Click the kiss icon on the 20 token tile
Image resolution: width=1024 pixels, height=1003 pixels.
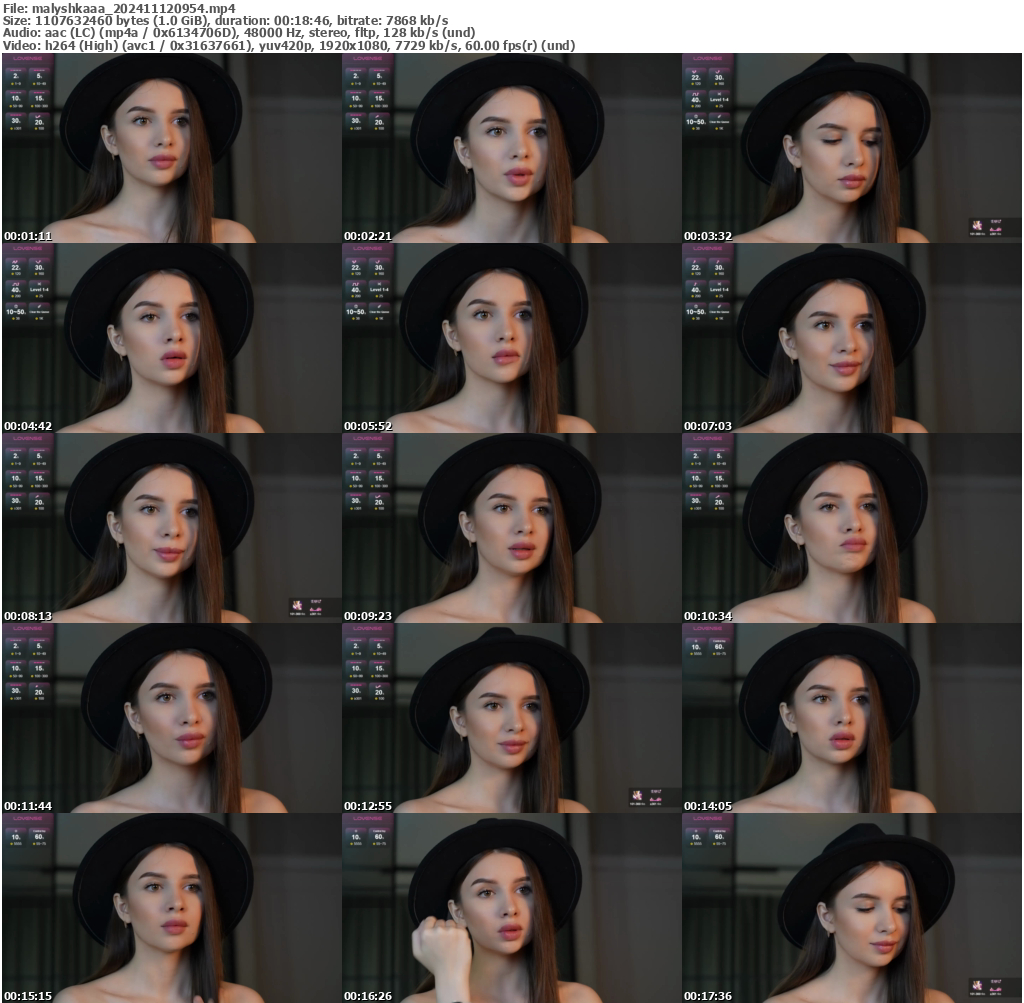(x=38, y=116)
